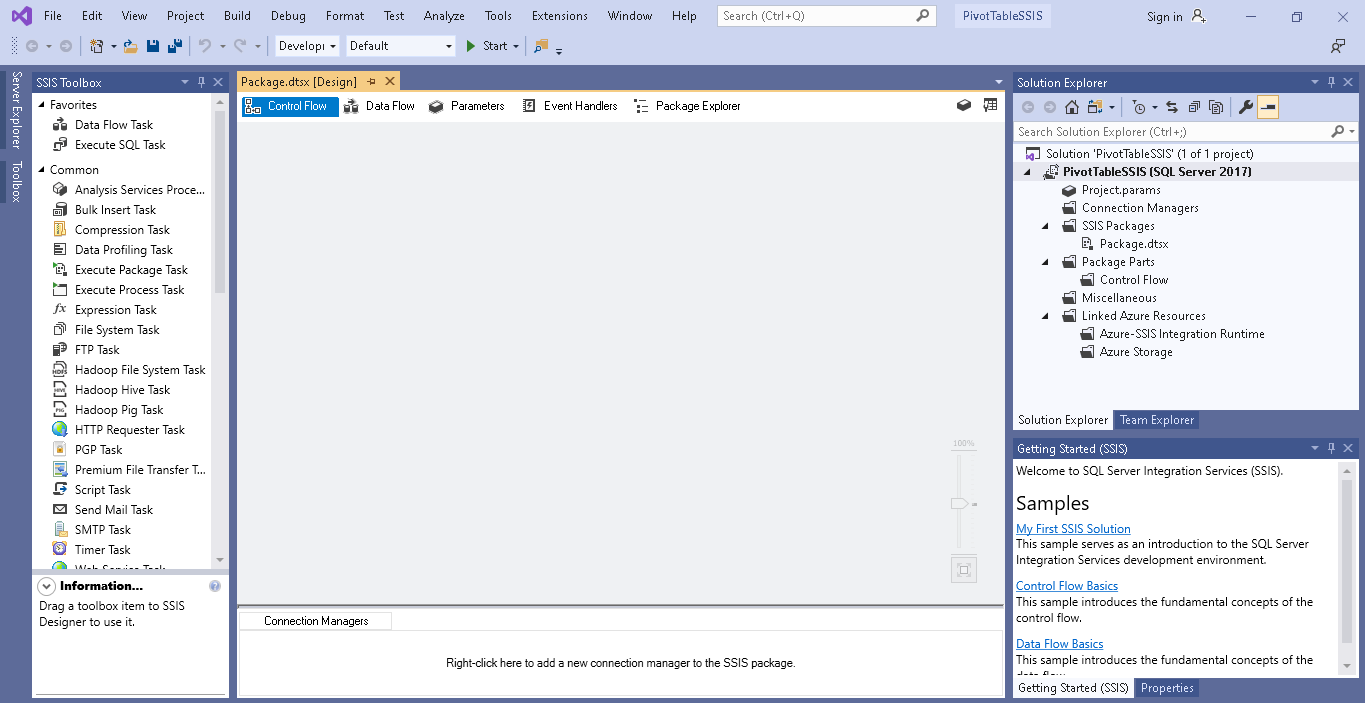Click the canvas zoom slider handle
This screenshot has height=703, width=1365.
tap(961, 504)
